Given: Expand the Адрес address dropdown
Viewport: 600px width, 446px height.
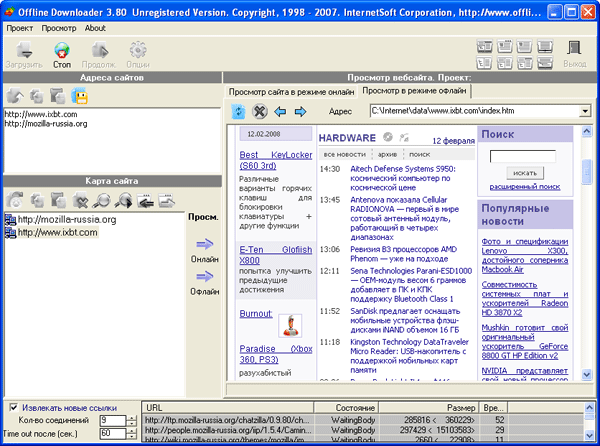Looking at the screenshot, I should click(x=585, y=111).
